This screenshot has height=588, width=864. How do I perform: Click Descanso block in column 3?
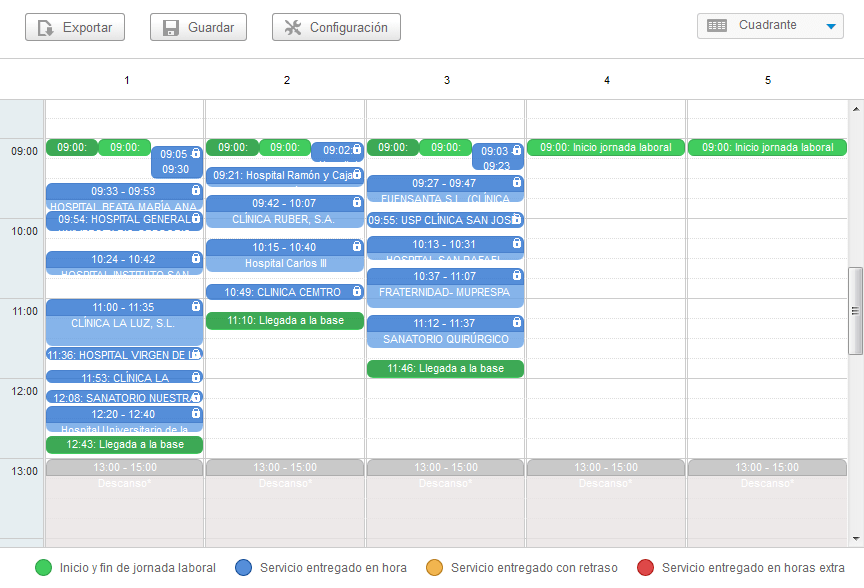tap(445, 503)
